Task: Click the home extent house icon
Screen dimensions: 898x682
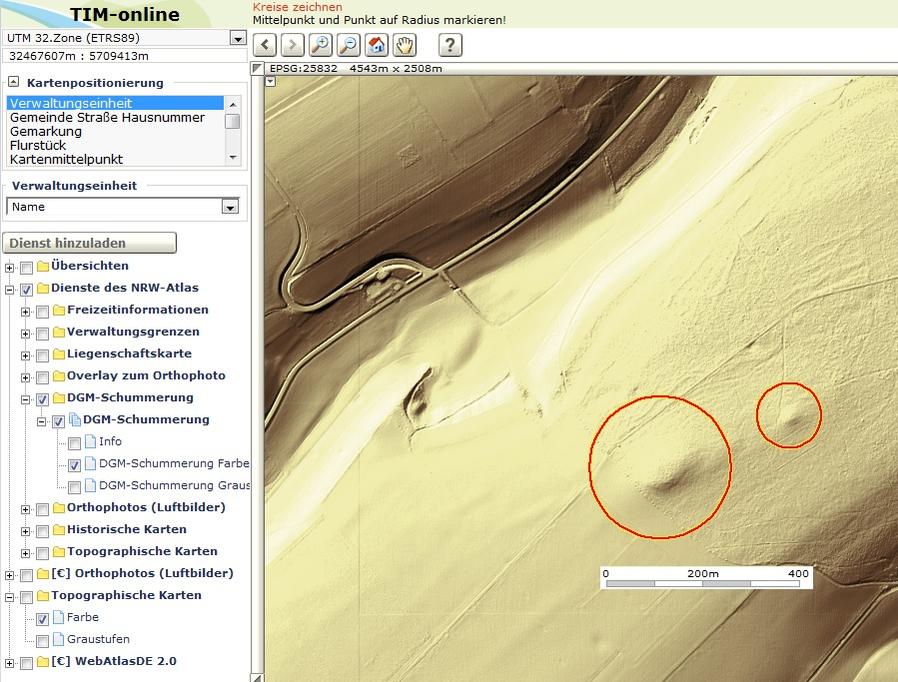Action: (376, 44)
